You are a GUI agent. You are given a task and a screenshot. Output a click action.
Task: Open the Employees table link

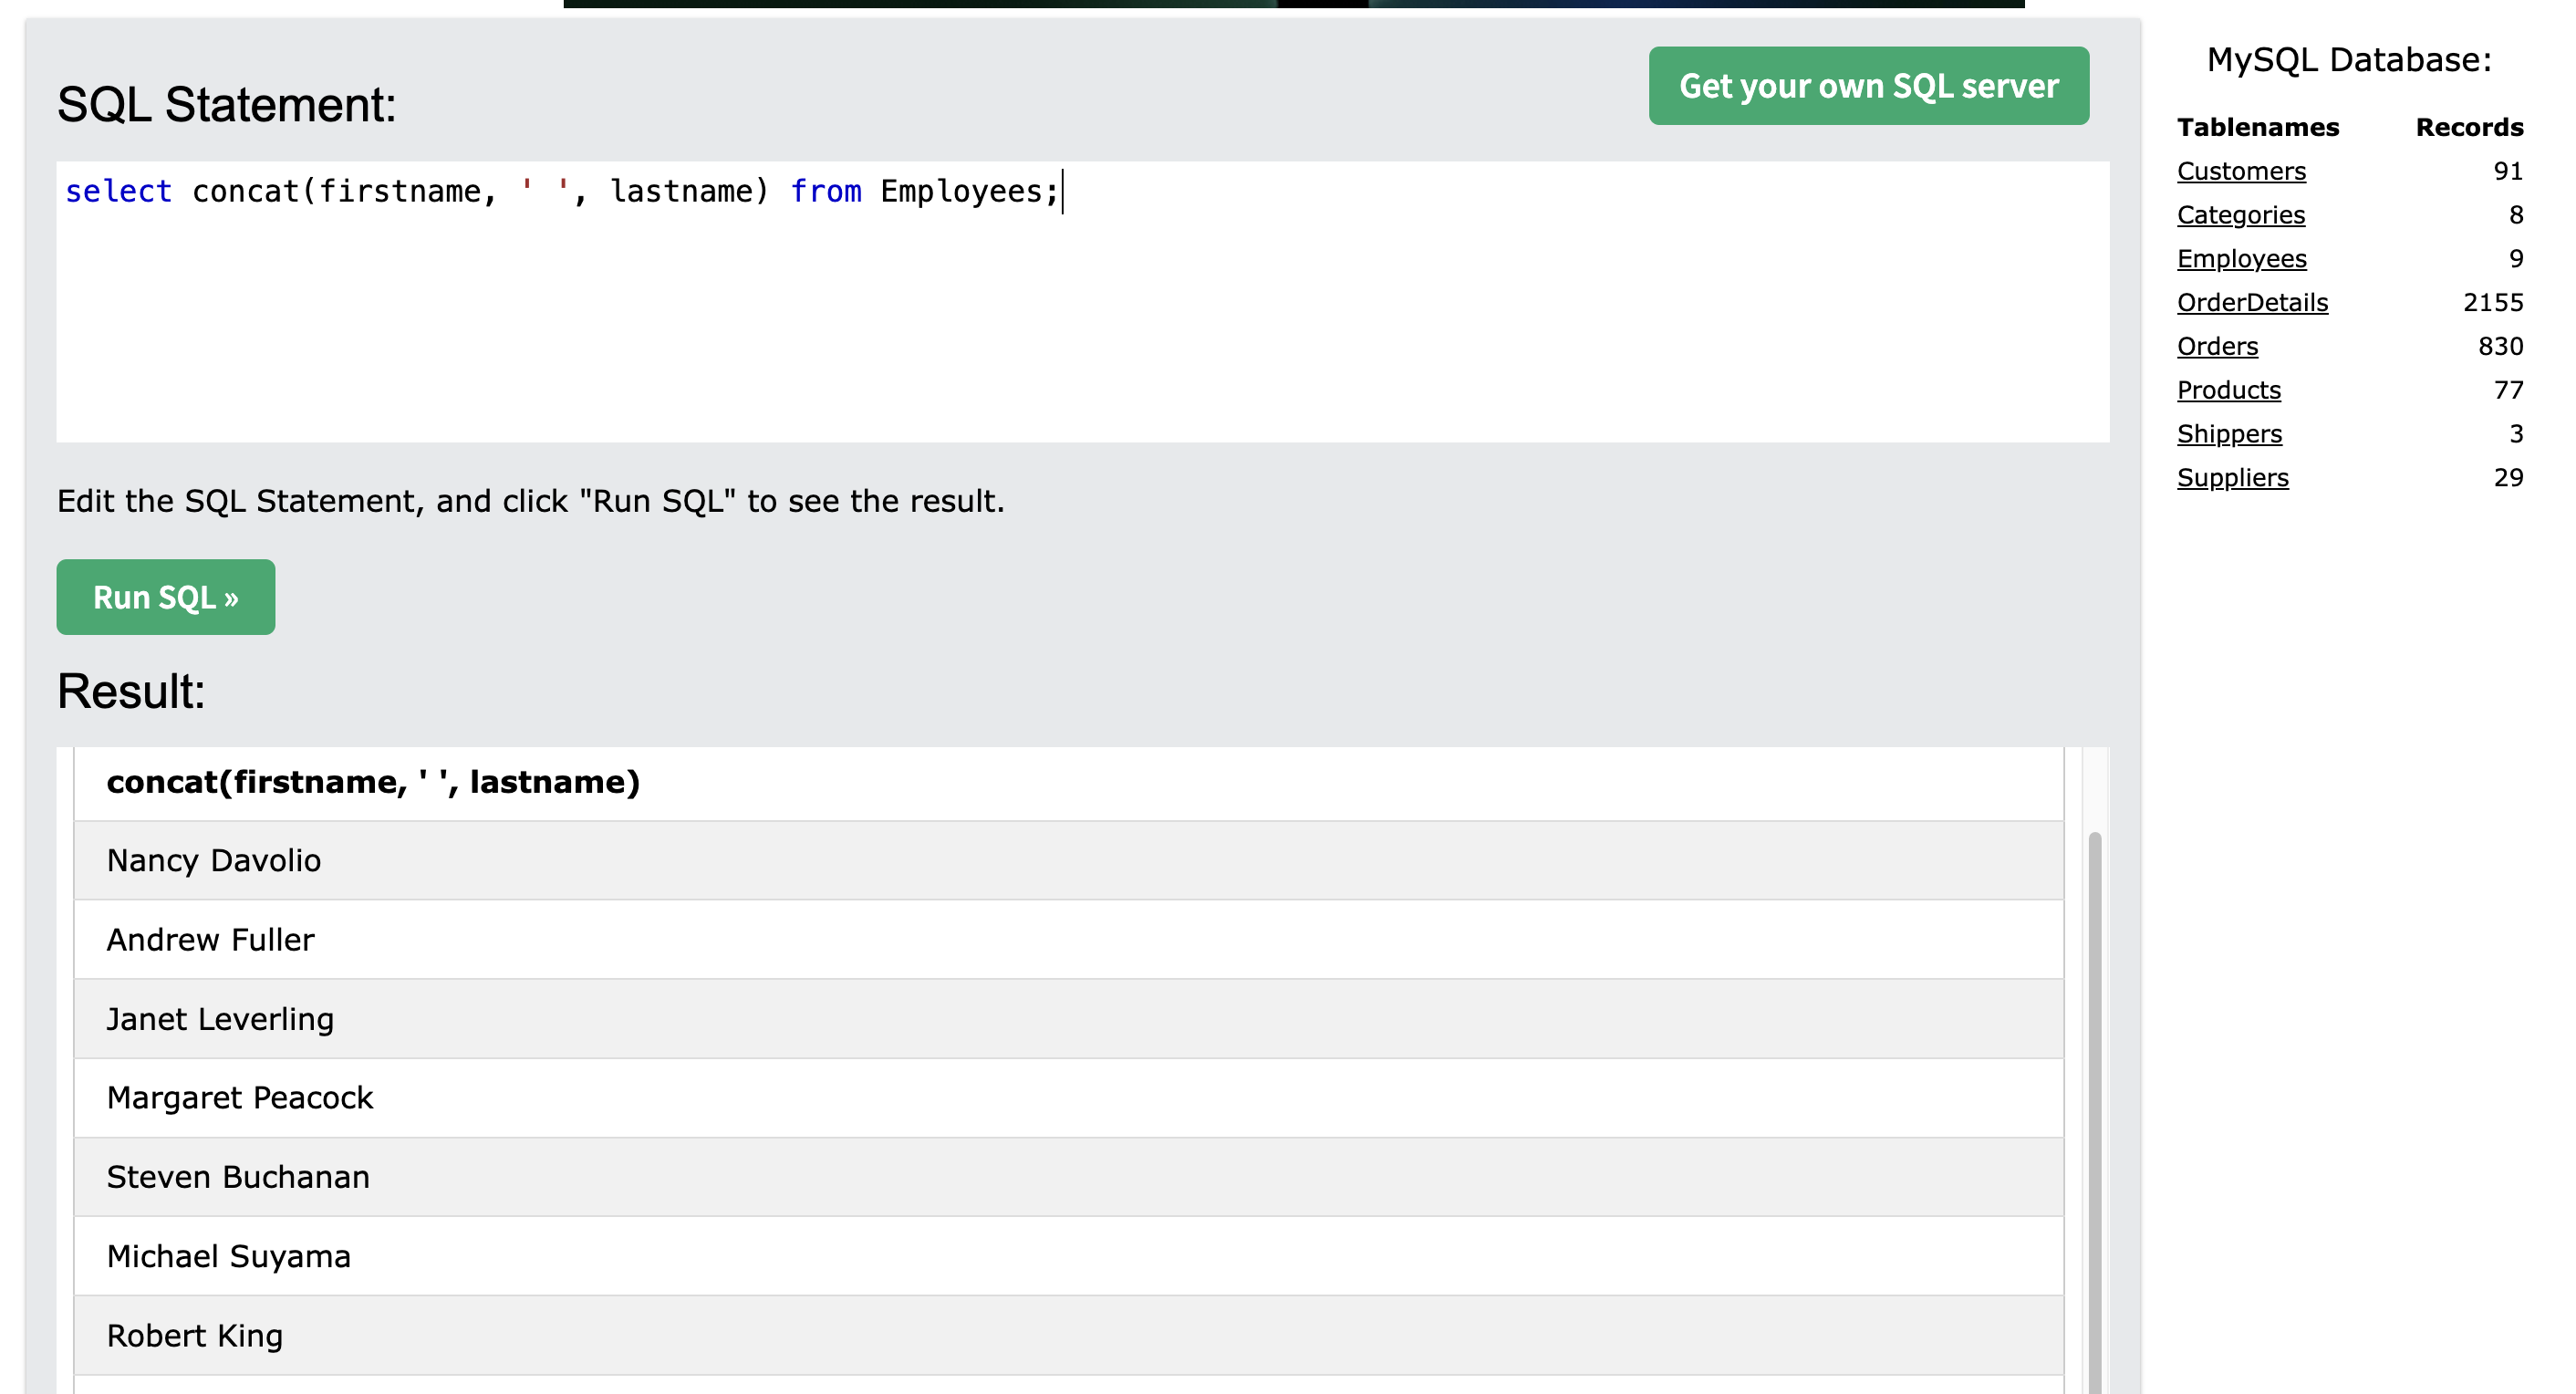(x=2242, y=259)
